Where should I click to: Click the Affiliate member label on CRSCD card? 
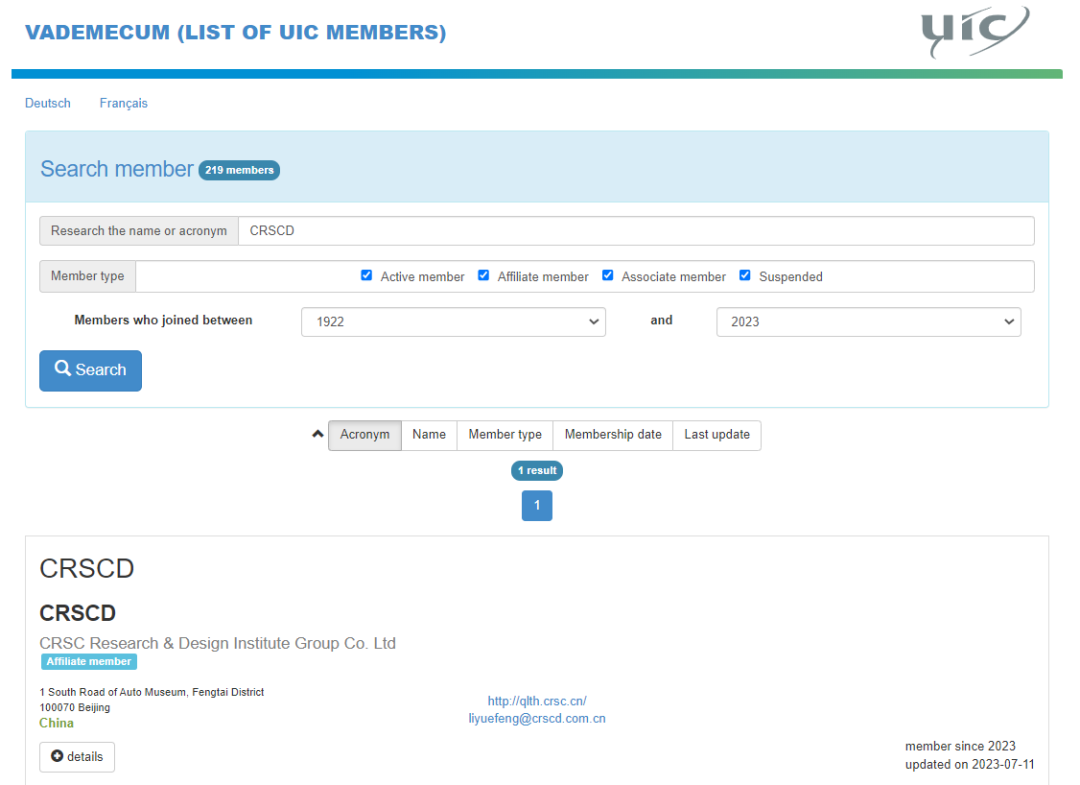click(89, 662)
